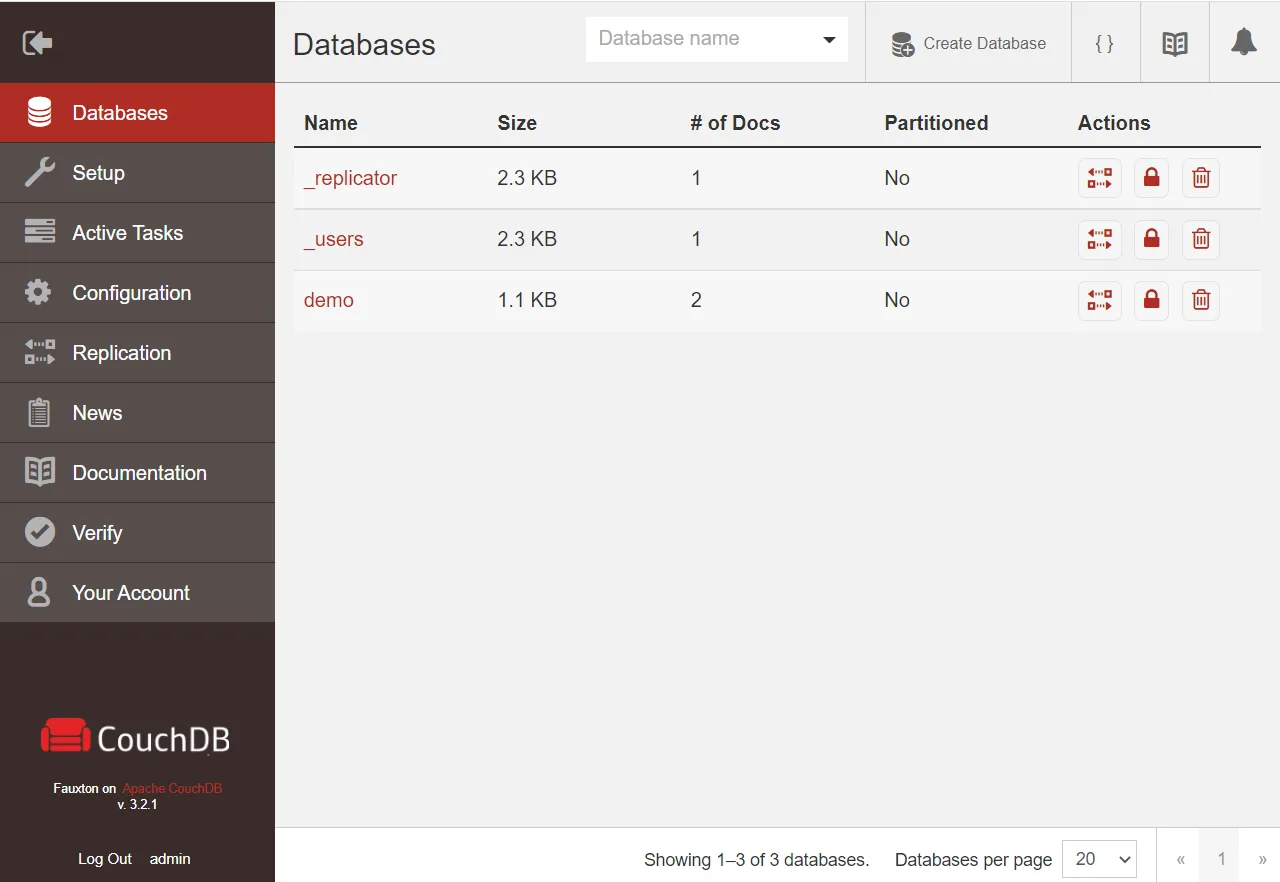Click the Size column header
Screen dimensions: 1280x882
(517, 123)
